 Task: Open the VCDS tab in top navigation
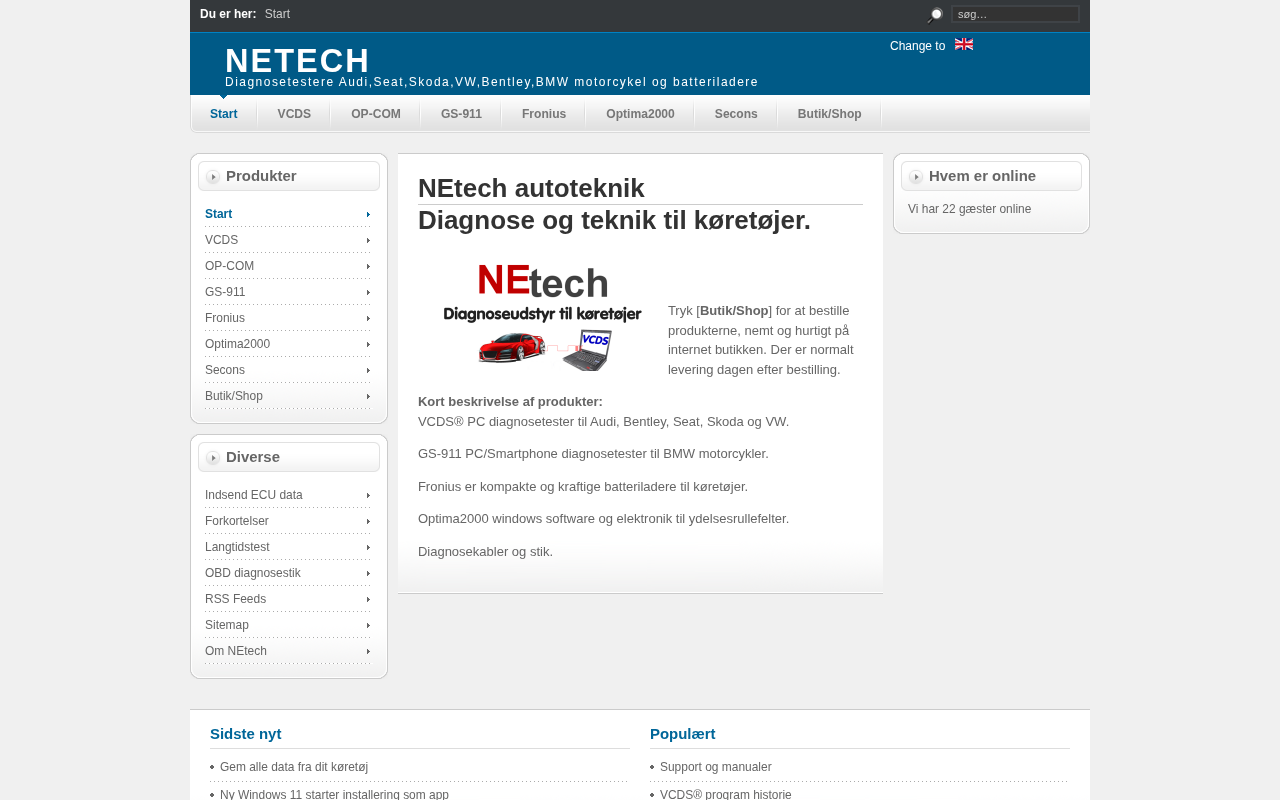click(294, 114)
